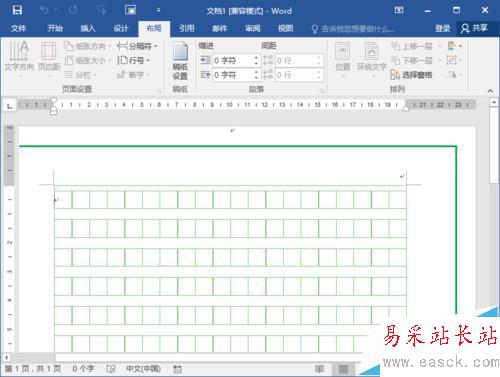Click the macro recording icon in status bar
The image size is (500, 377).
point(178,369)
